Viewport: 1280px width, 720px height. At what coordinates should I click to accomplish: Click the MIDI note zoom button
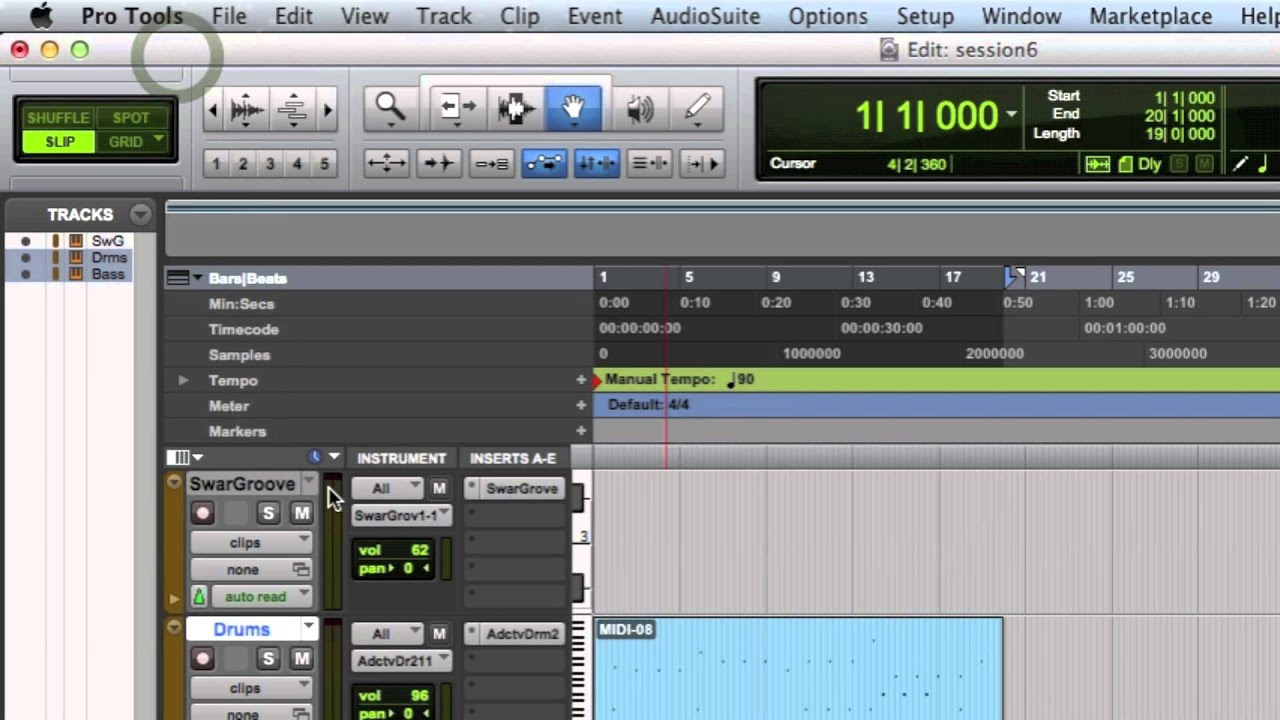click(x=292, y=109)
